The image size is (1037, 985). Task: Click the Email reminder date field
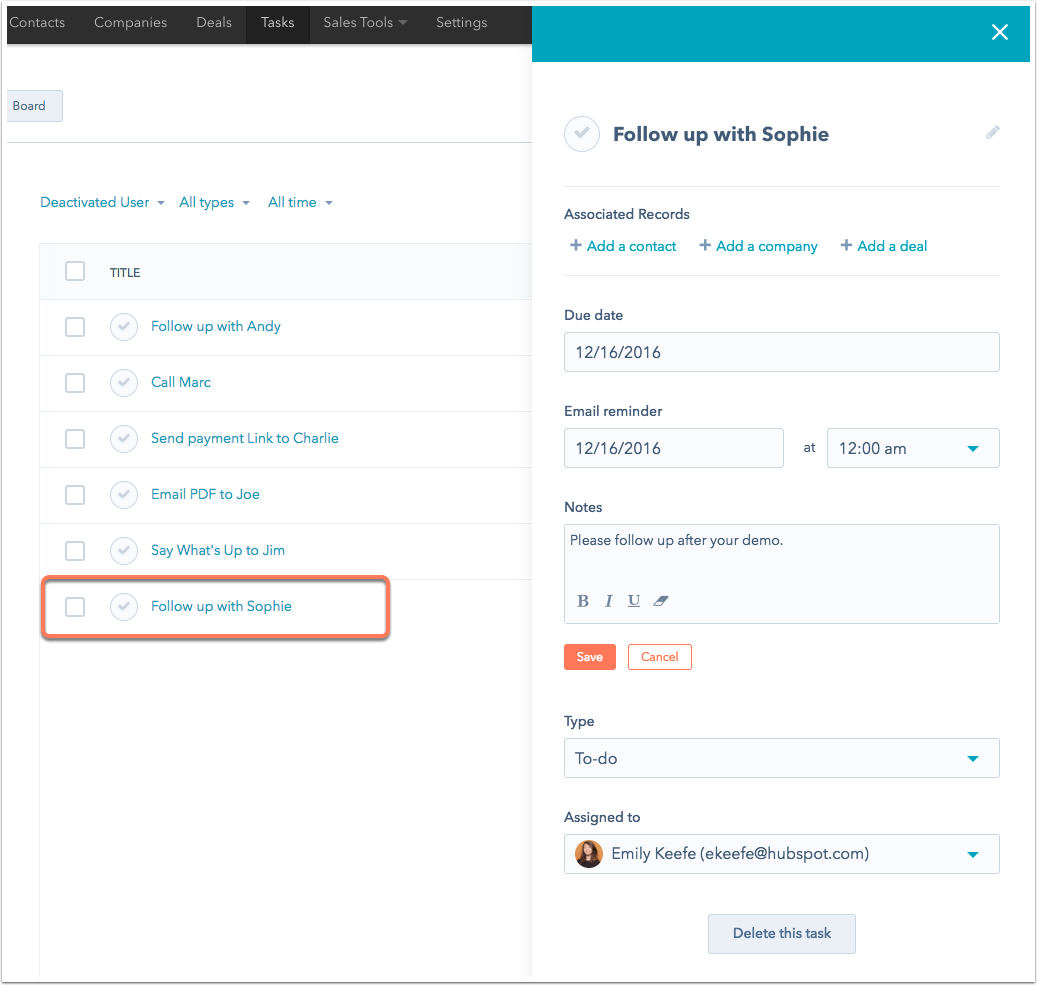673,449
